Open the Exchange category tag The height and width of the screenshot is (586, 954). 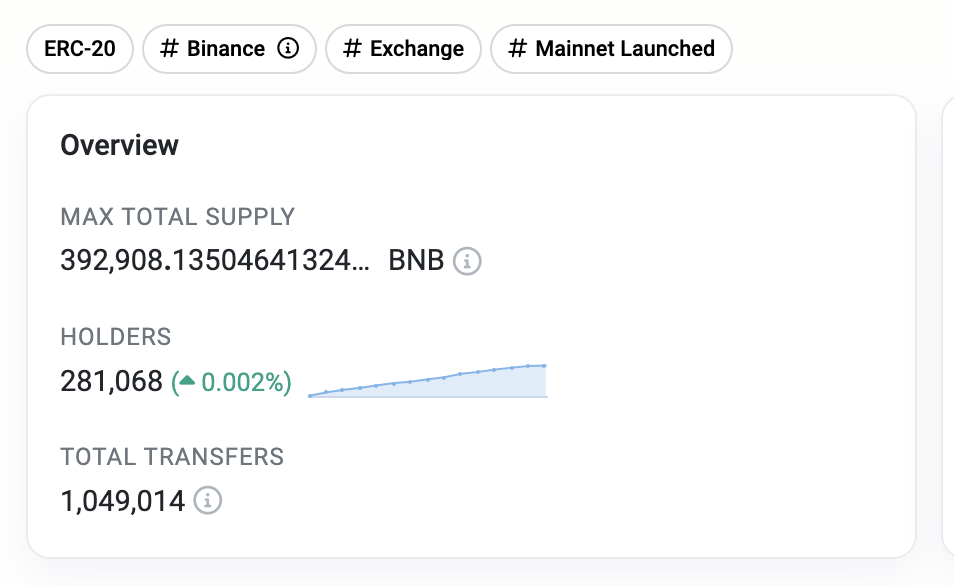(x=403, y=48)
